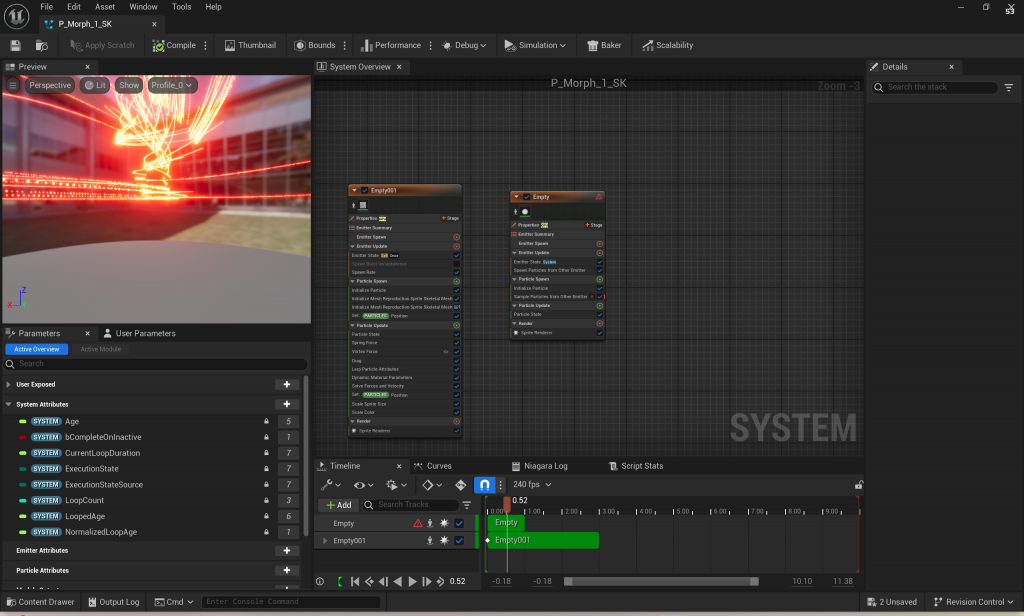Toggle the Empty track enabled checkbox

[x=459, y=523]
